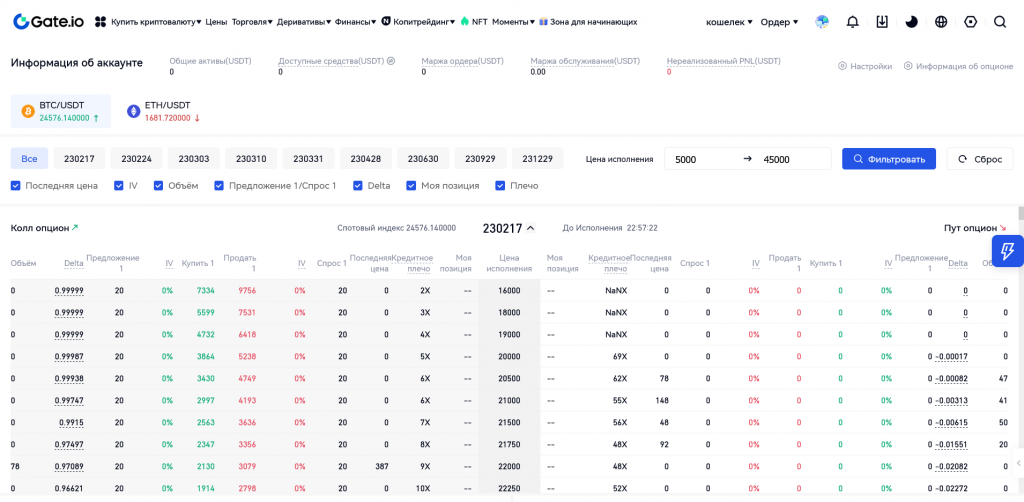Open the language globe icon

[941, 22]
